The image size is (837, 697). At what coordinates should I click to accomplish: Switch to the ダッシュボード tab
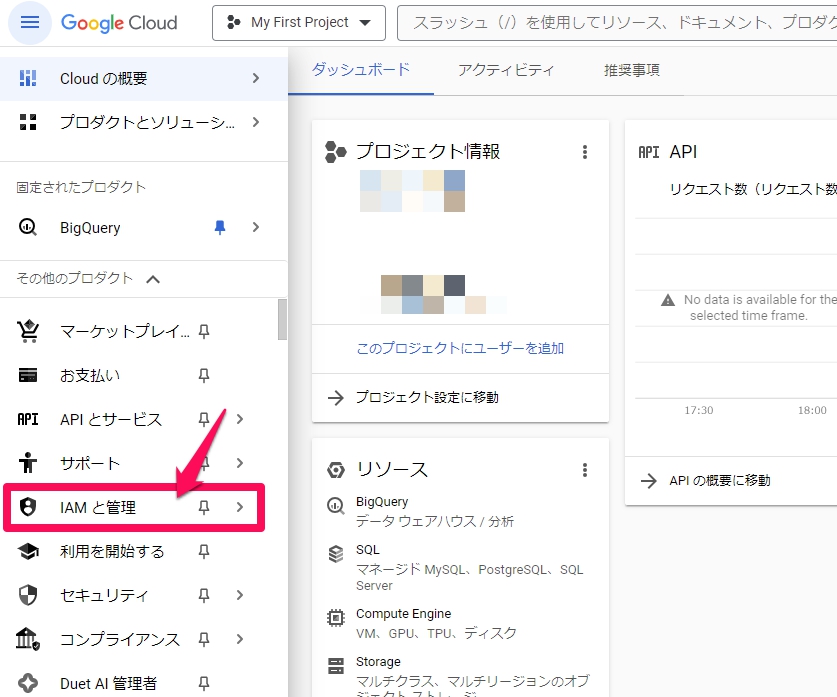[x=361, y=70]
